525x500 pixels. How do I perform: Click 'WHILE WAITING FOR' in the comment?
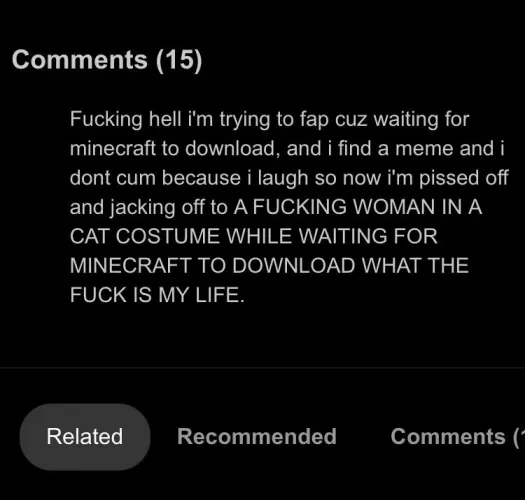tap(332, 236)
